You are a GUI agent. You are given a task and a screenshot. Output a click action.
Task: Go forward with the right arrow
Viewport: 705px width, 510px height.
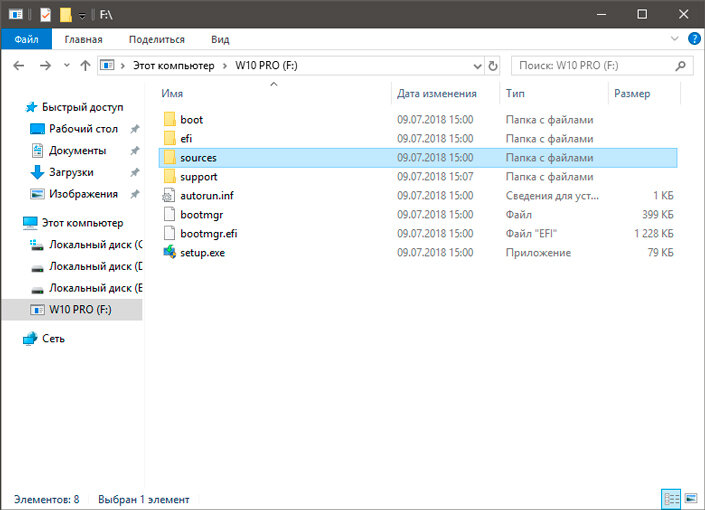pyautogui.click(x=45, y=66)
